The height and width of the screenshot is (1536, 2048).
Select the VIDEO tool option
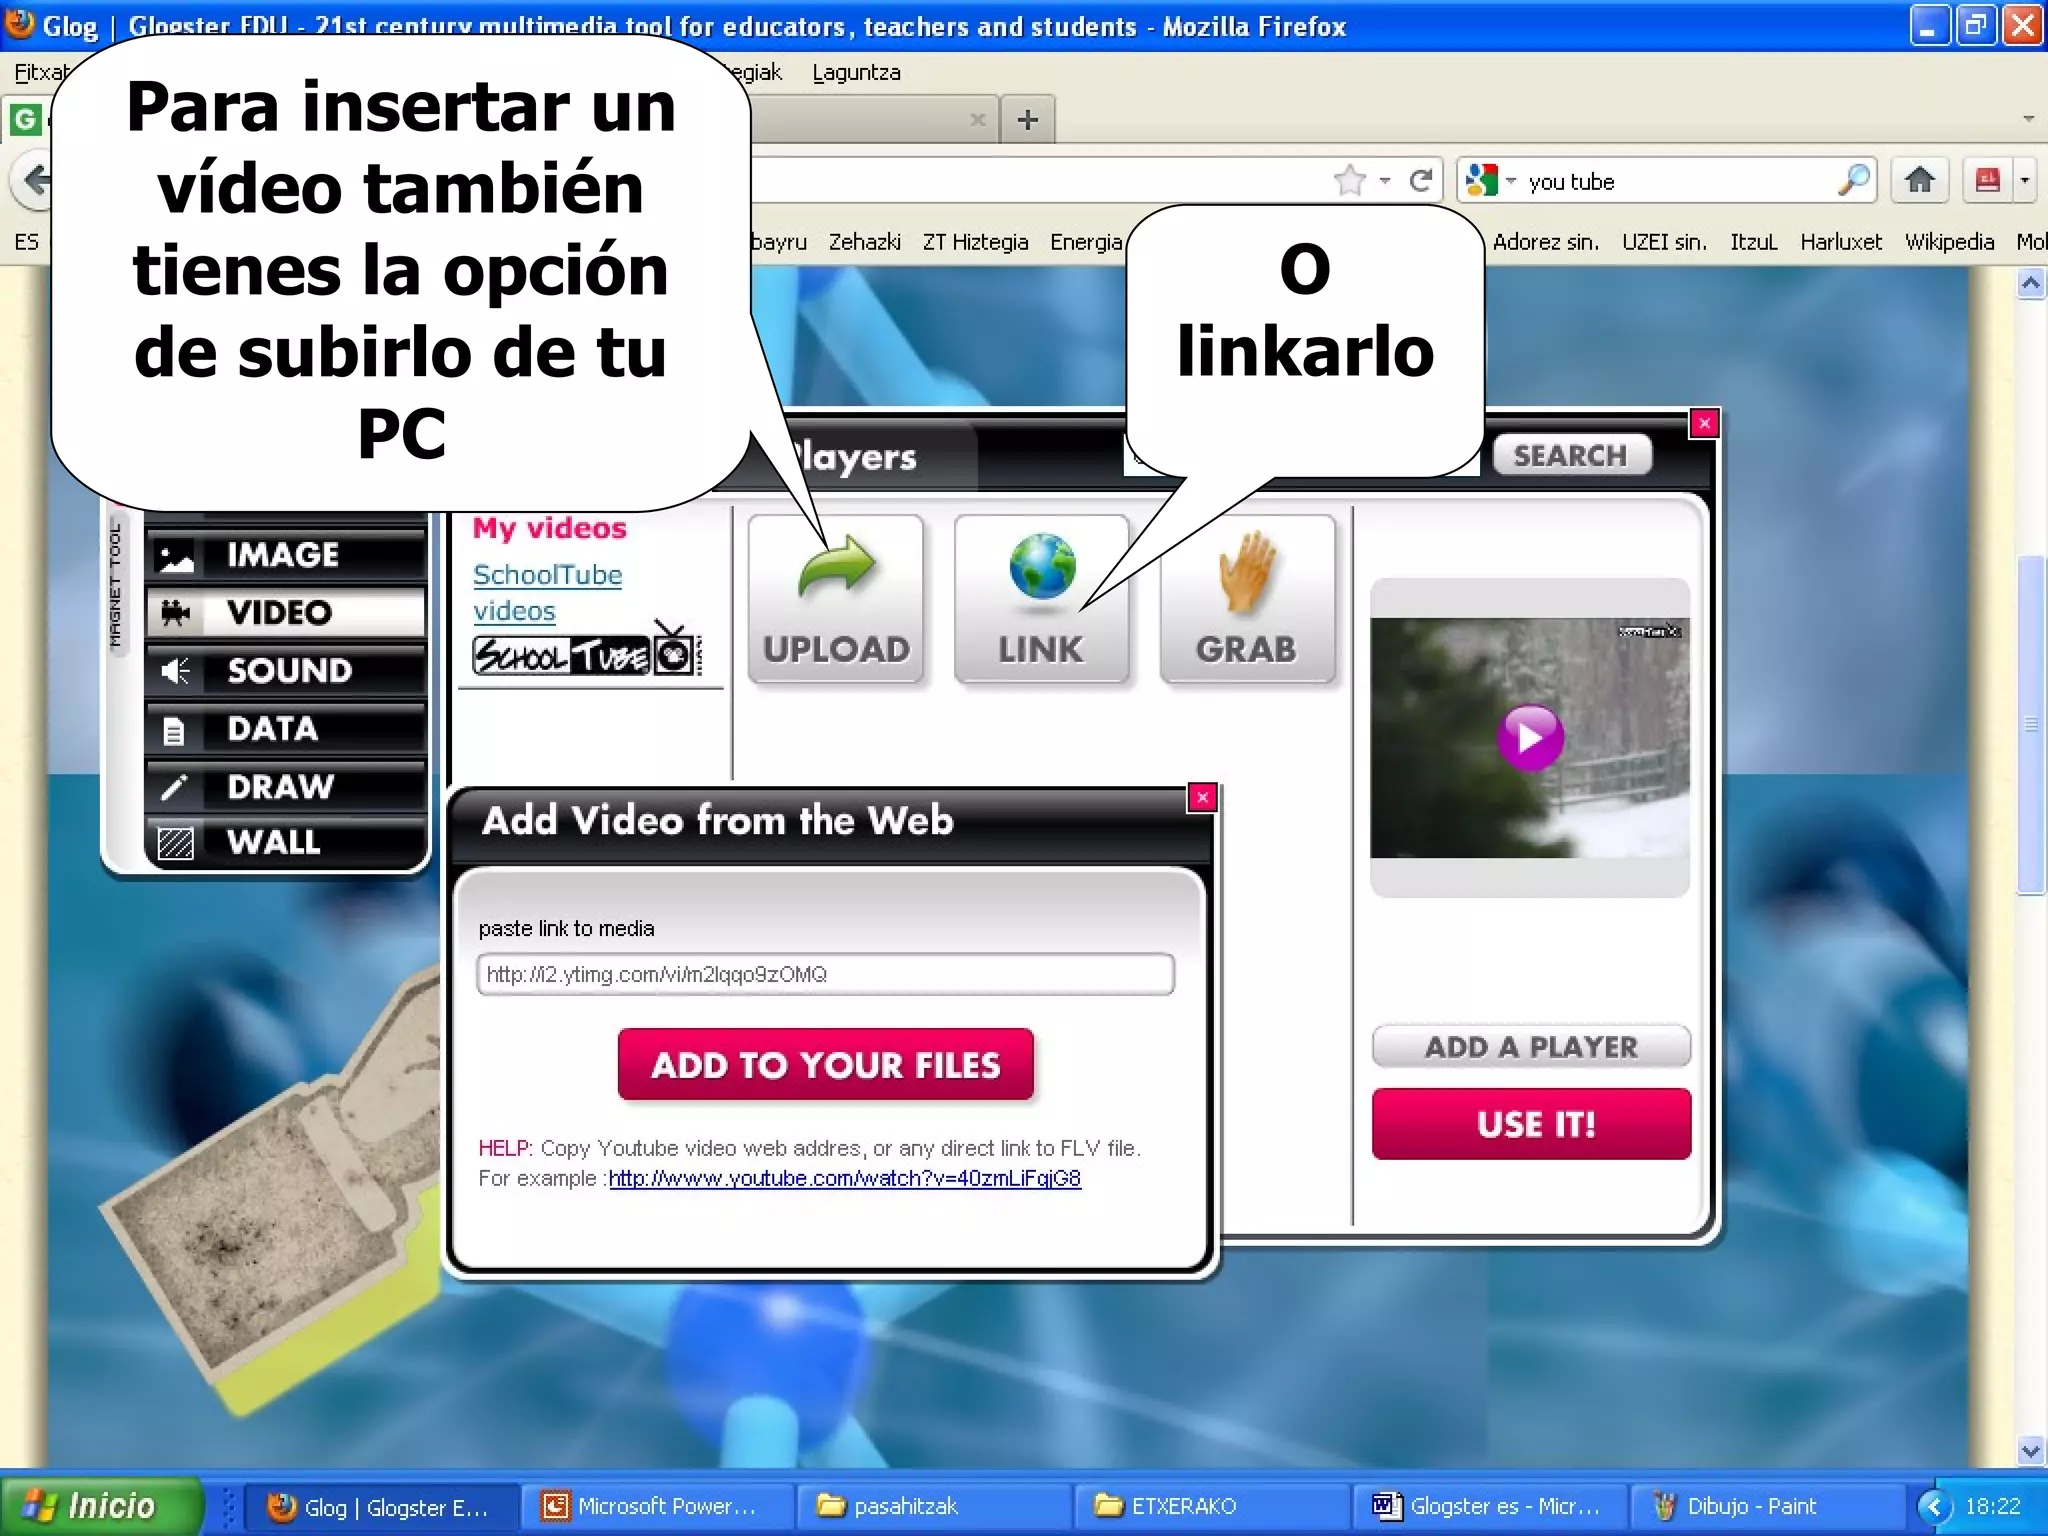click(x=286, y=612)
